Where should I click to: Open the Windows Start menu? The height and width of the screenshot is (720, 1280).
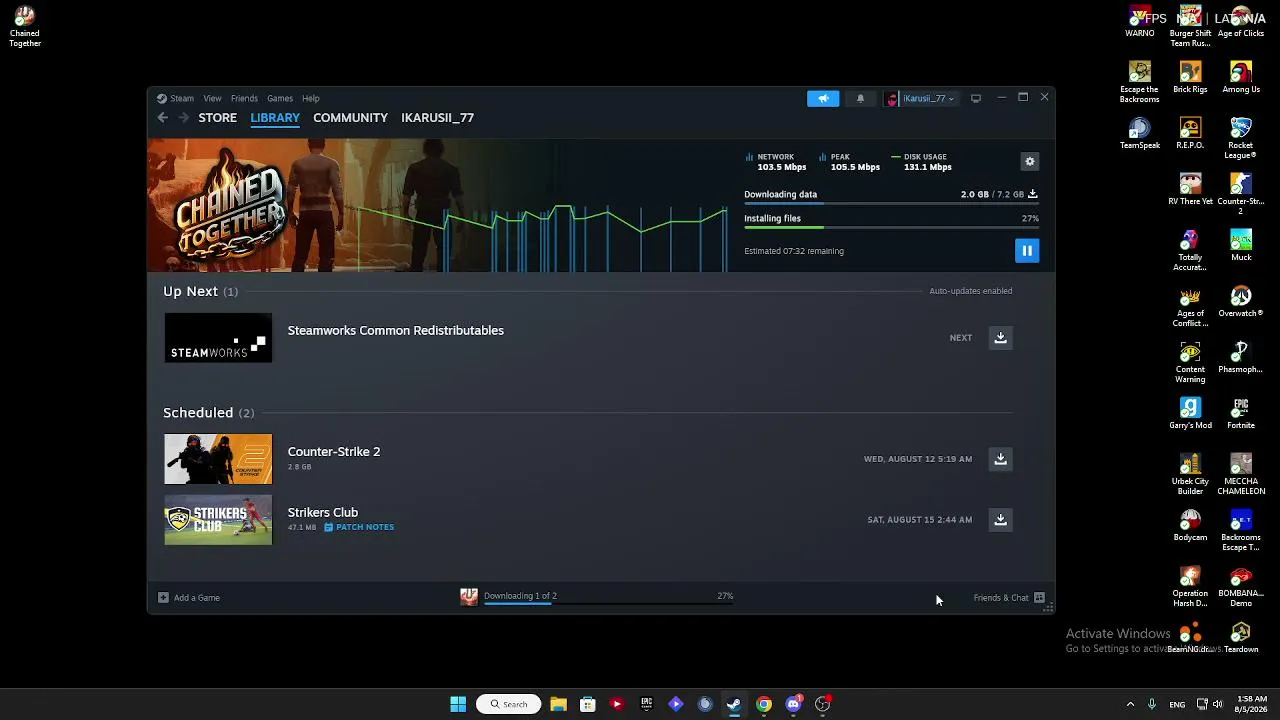458,704
